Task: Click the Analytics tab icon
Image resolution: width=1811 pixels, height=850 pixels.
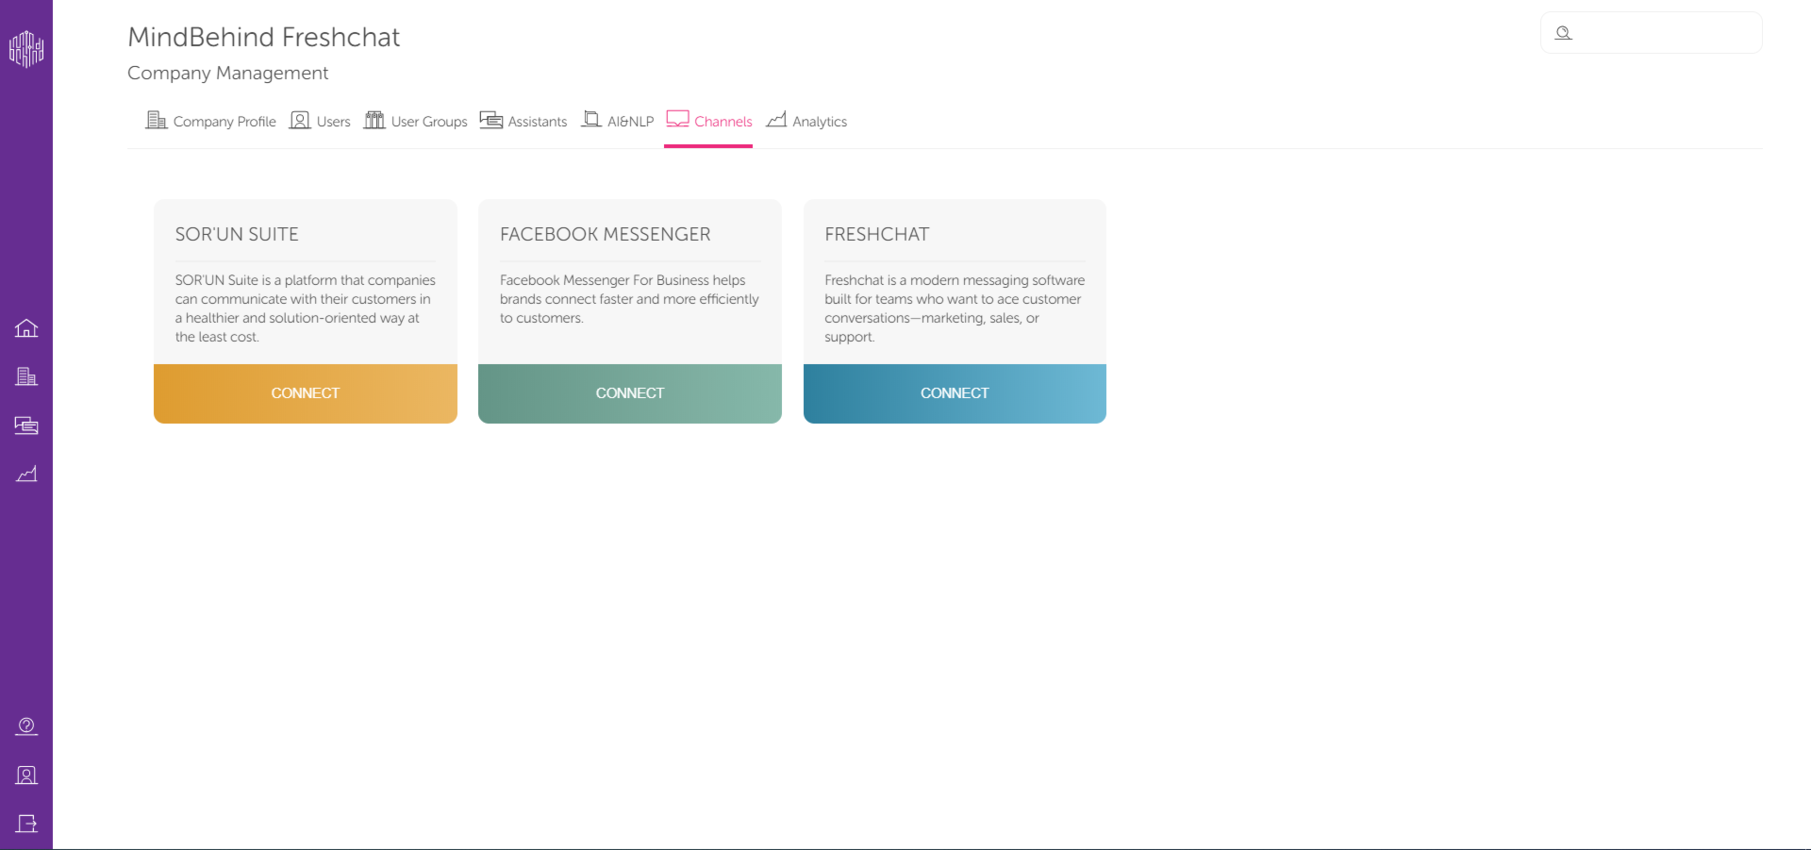Action: 776,120
